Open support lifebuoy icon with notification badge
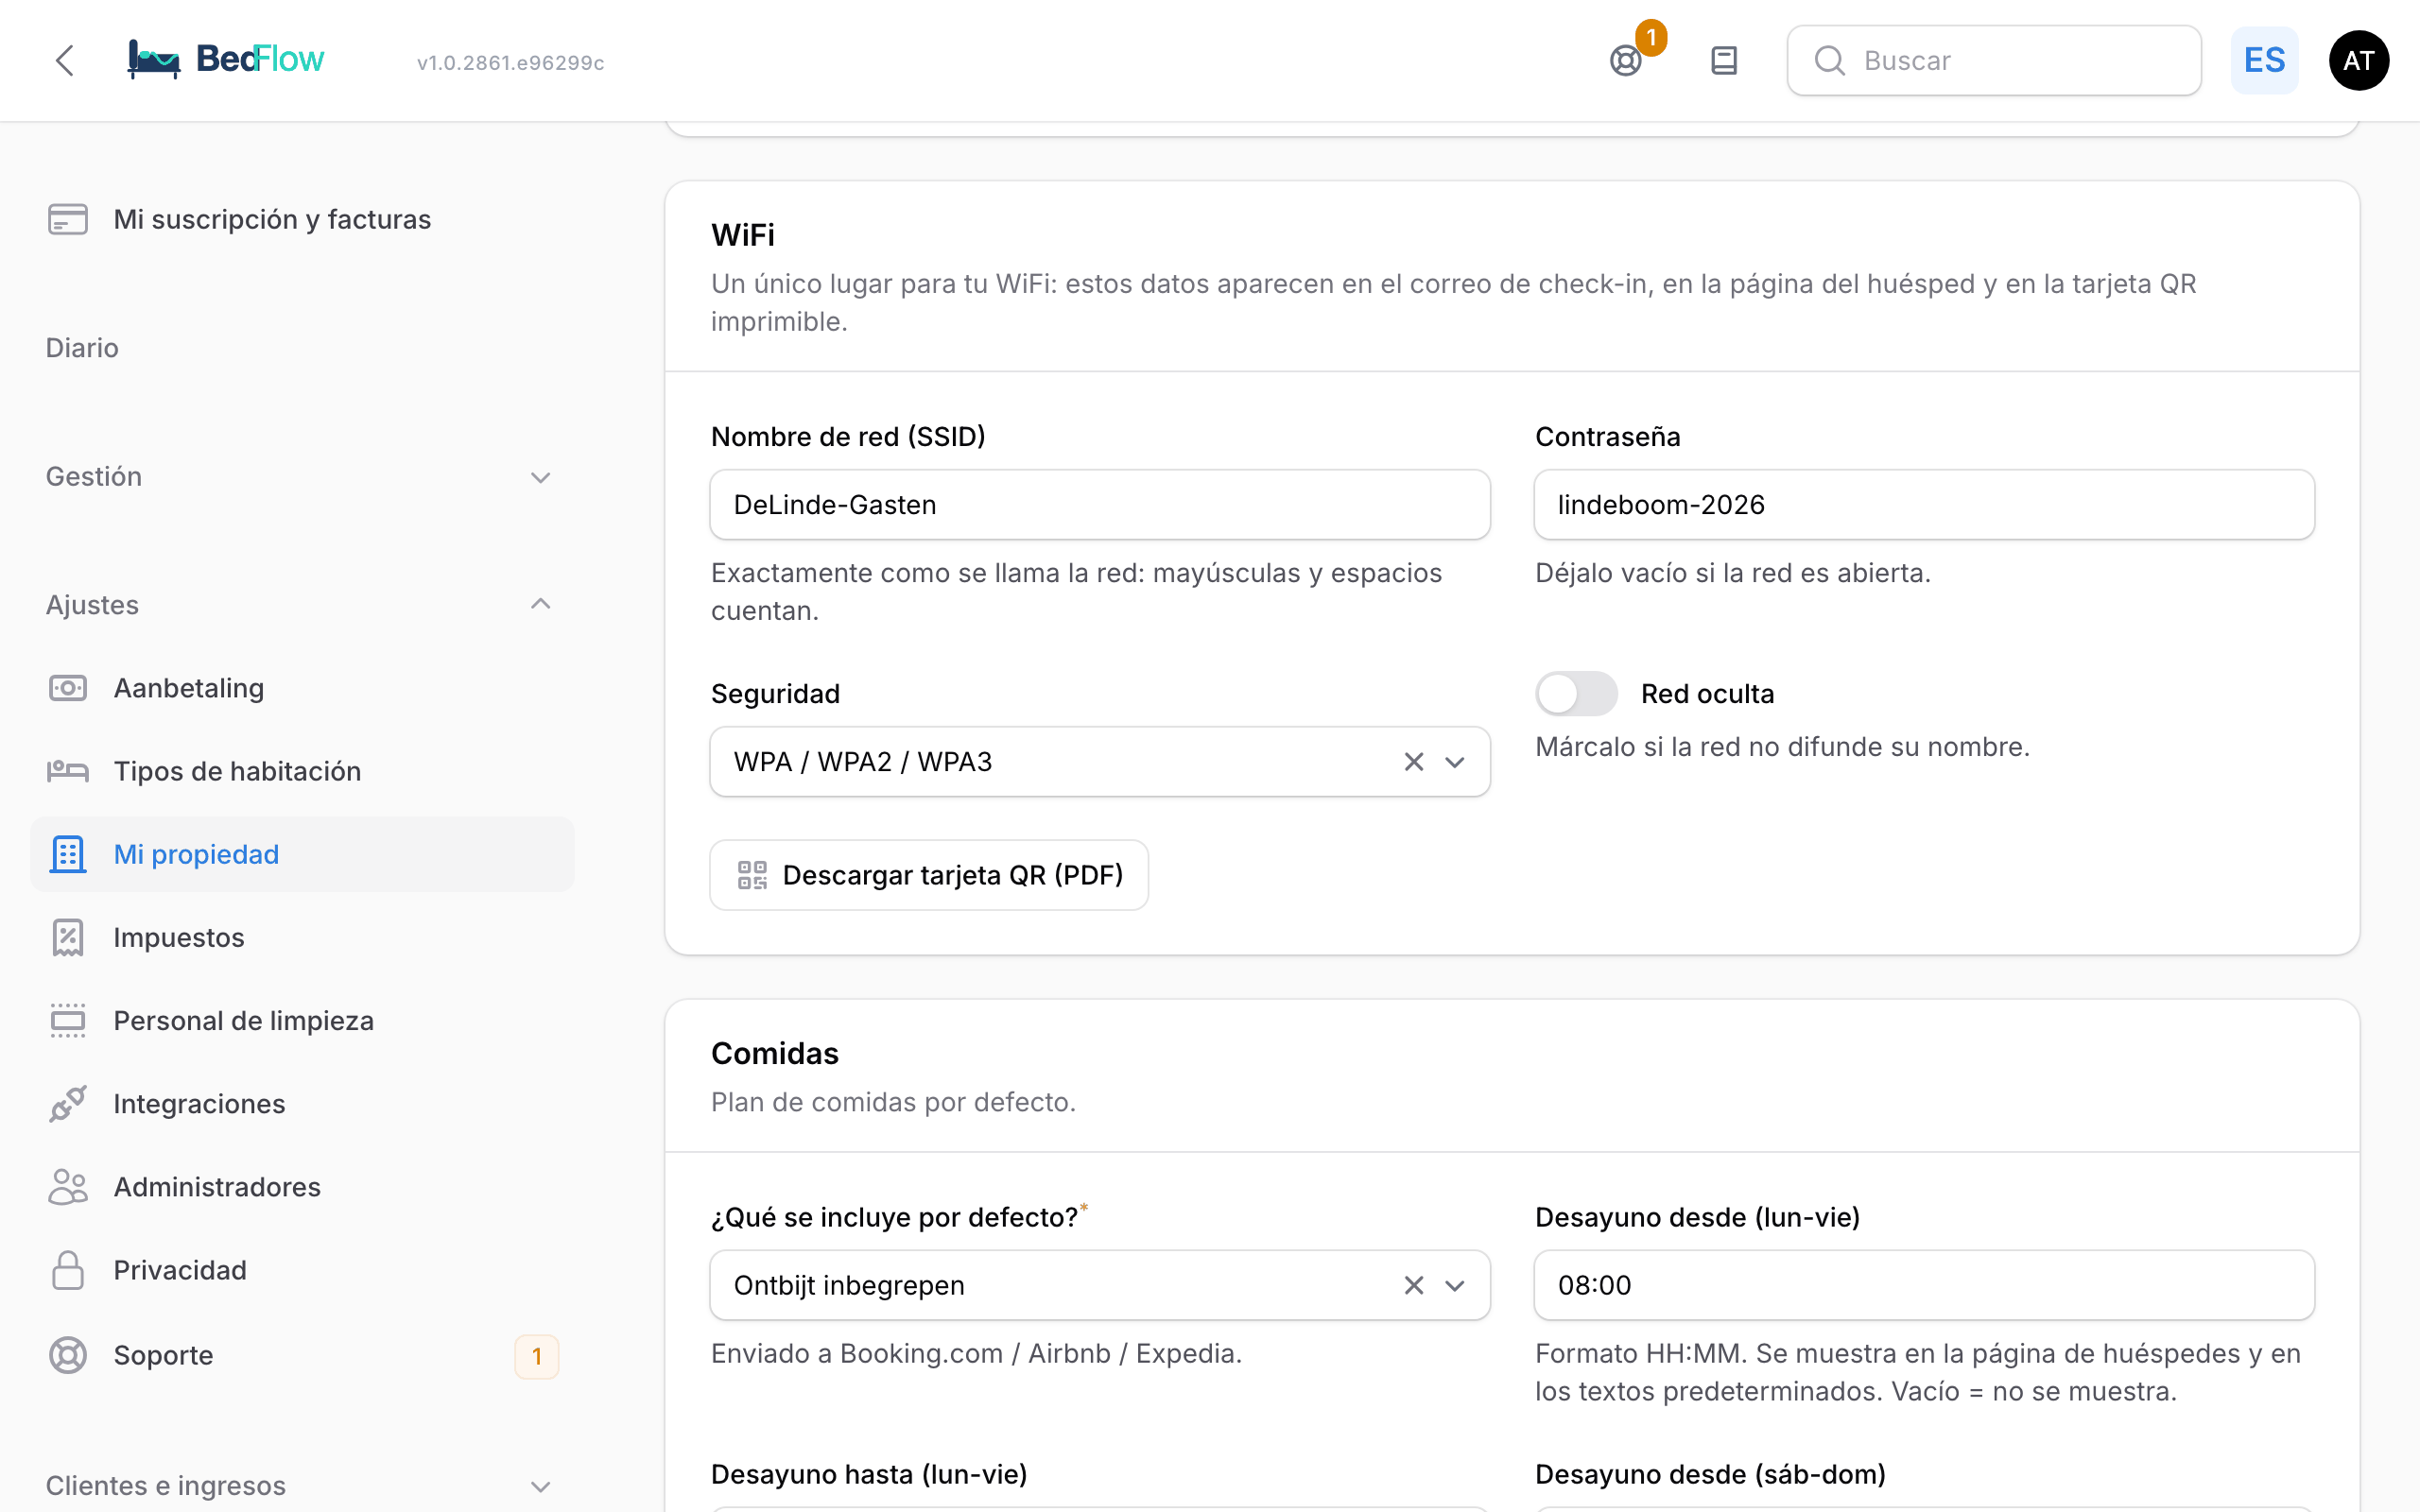2420x1512 pixels. (1626, 61)
